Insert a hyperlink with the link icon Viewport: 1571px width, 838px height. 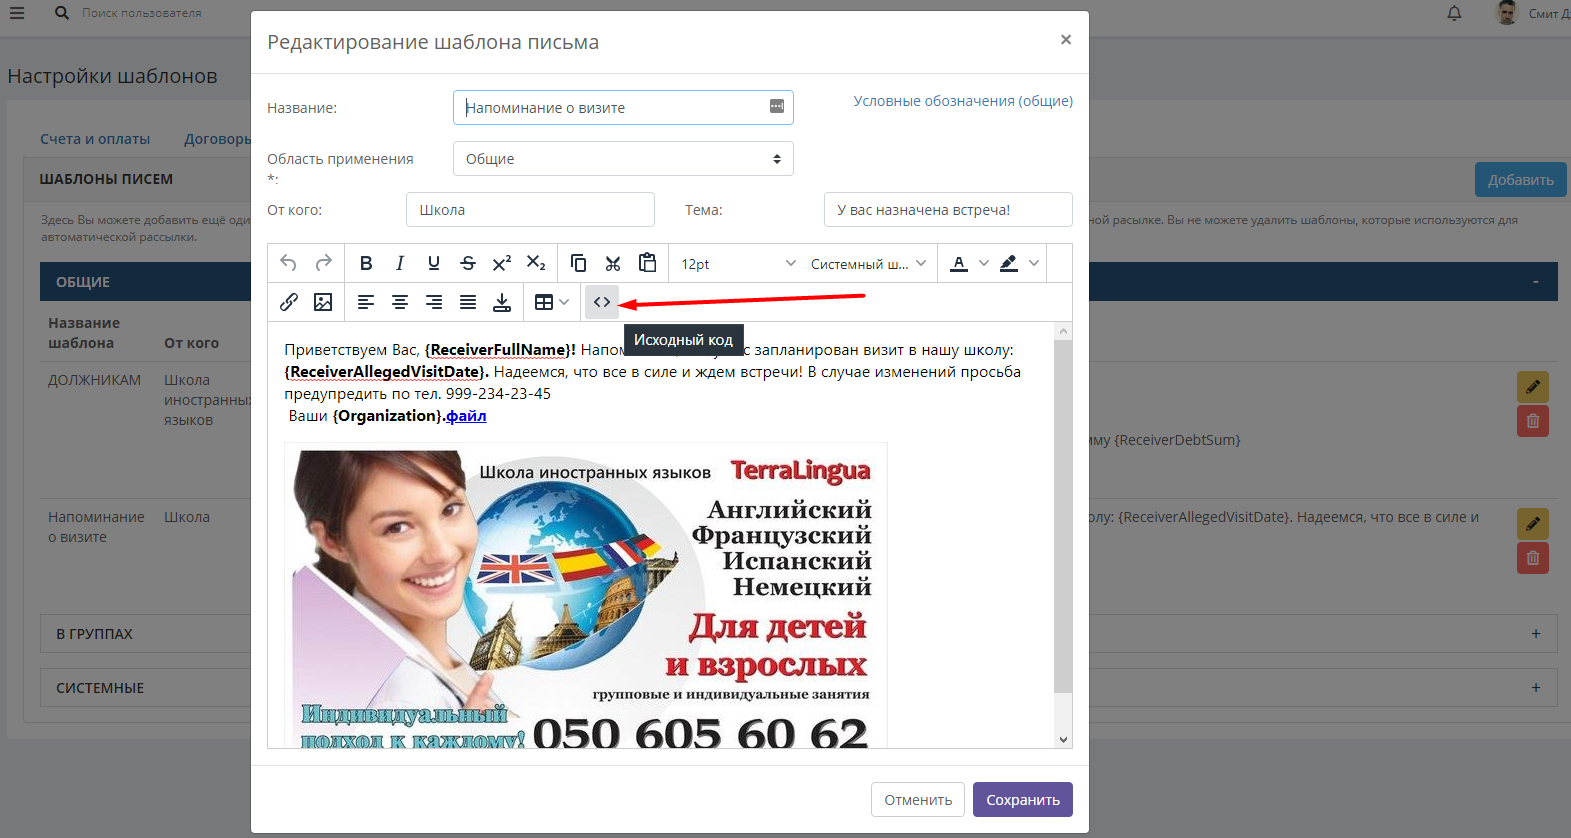(x=289, y=302)
